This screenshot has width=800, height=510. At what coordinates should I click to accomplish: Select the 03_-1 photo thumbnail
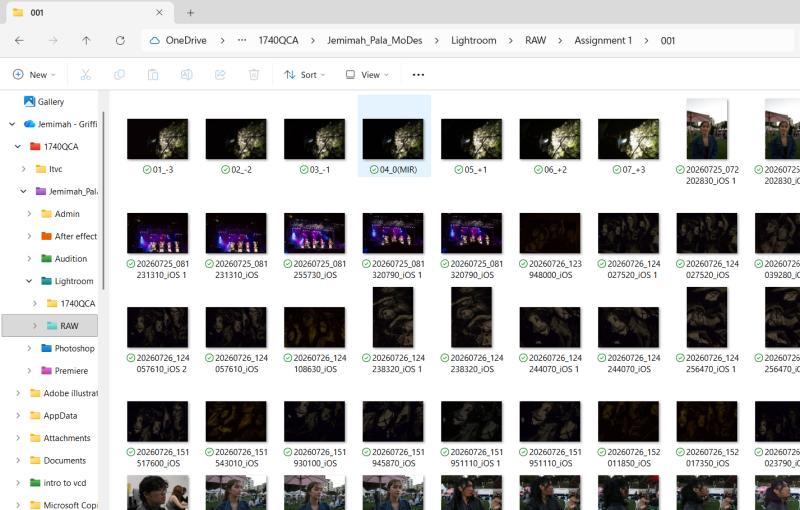pos(315,139)
